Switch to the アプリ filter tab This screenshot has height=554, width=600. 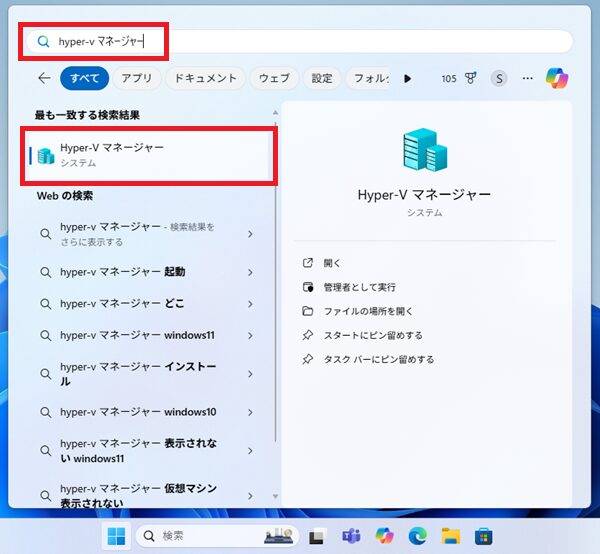pos(137,78)
